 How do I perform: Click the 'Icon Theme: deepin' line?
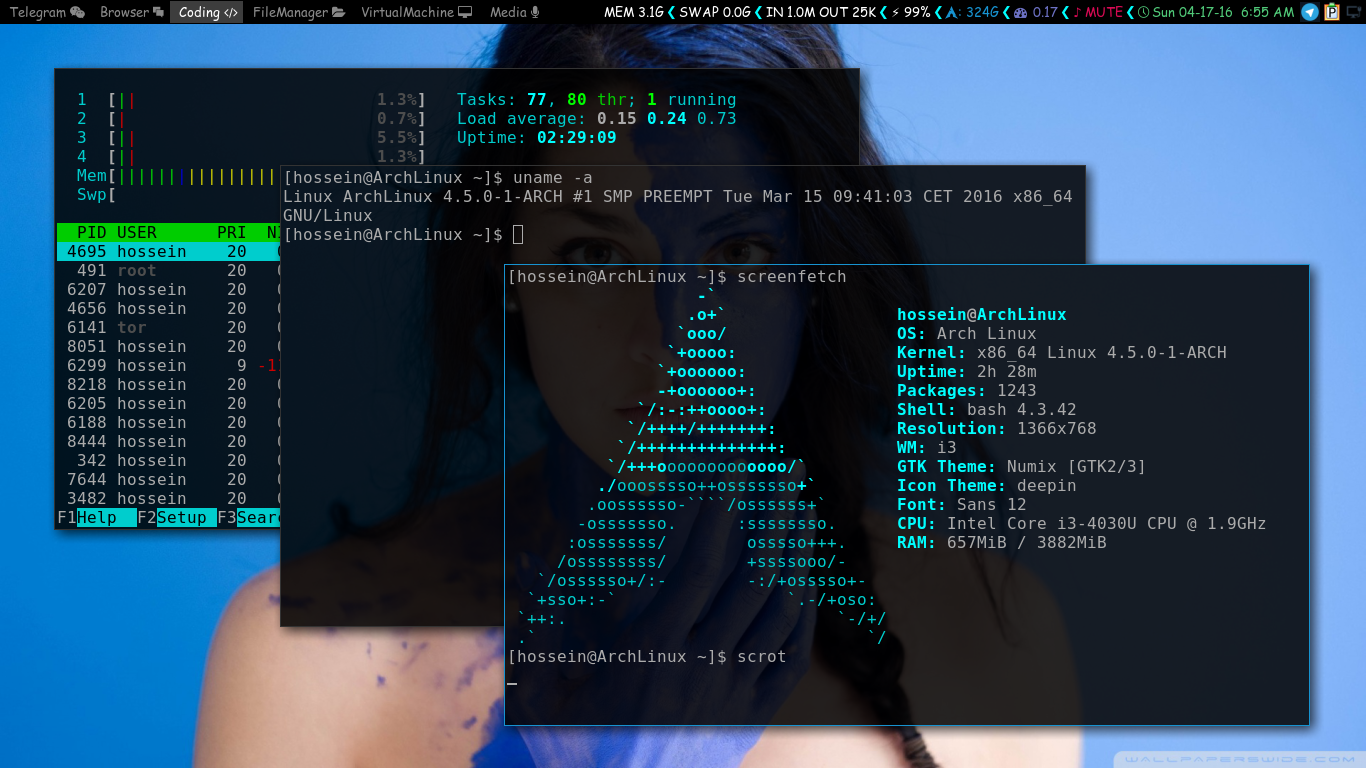987,486
